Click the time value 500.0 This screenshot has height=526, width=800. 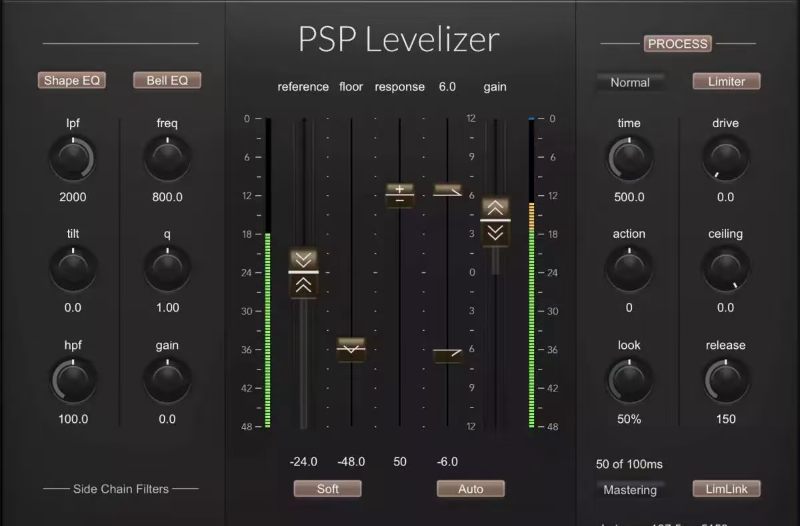click(x=629, y=197)
